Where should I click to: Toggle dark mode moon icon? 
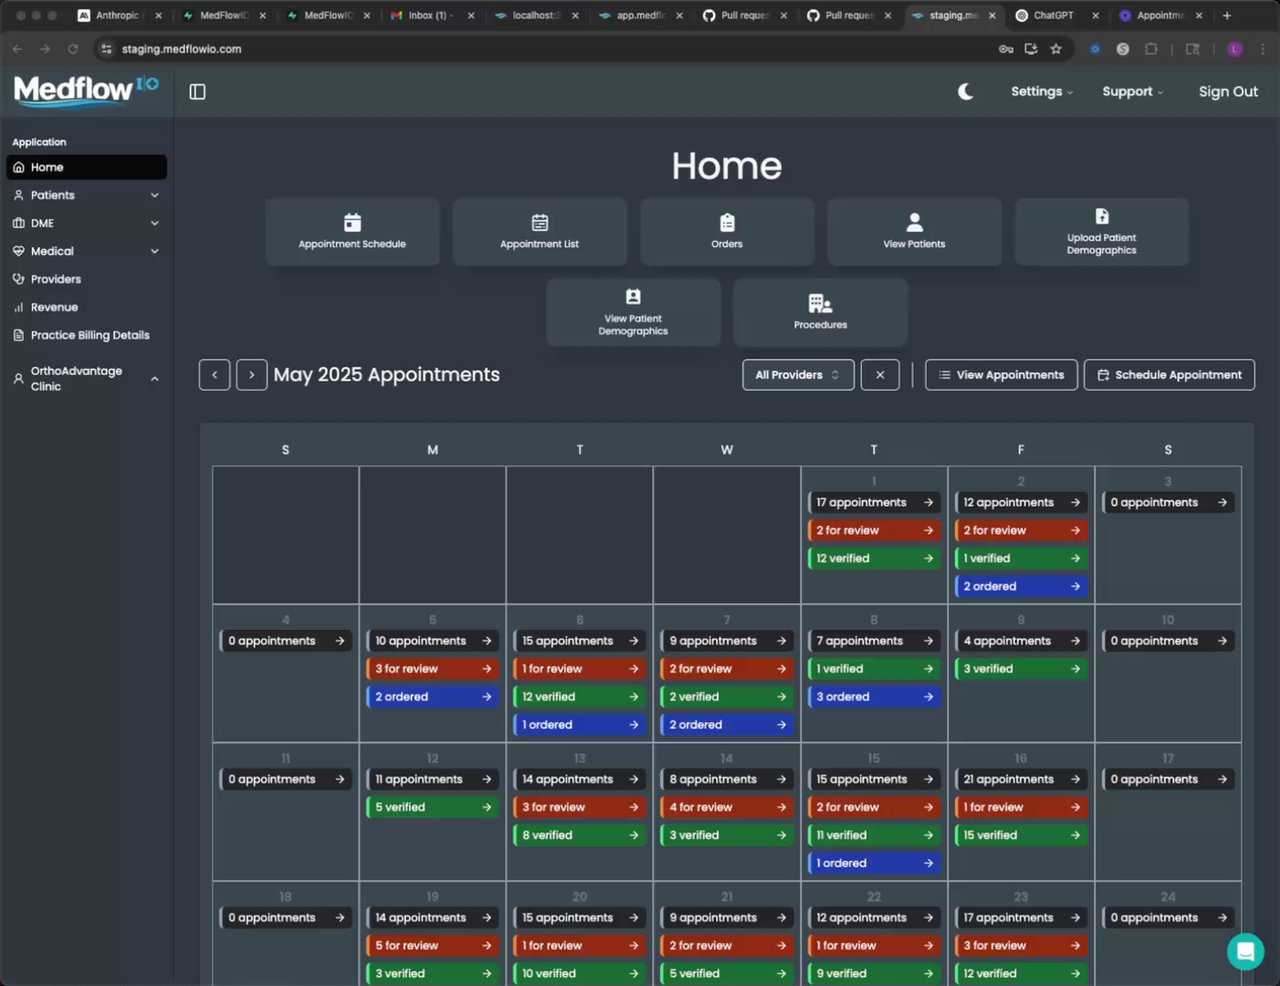click(x=965, y=92)
